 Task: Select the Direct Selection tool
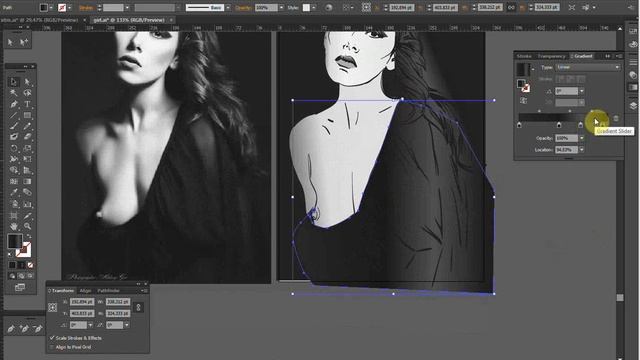27,82
